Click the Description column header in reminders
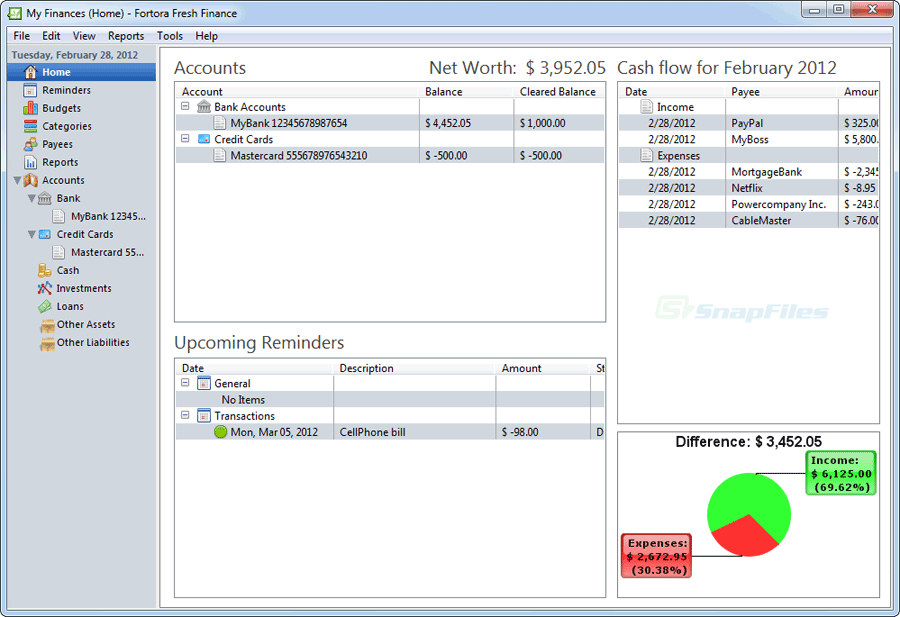The image size is (900, 617). pos(414,368)
